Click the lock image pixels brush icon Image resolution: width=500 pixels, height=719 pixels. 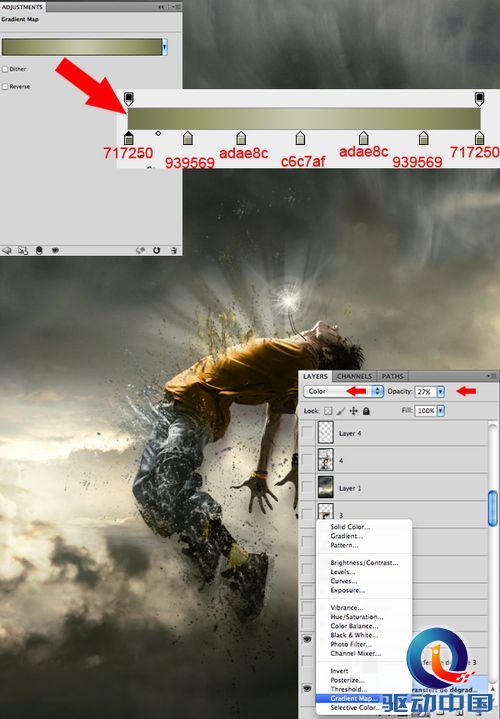click(x=341, y=411)
